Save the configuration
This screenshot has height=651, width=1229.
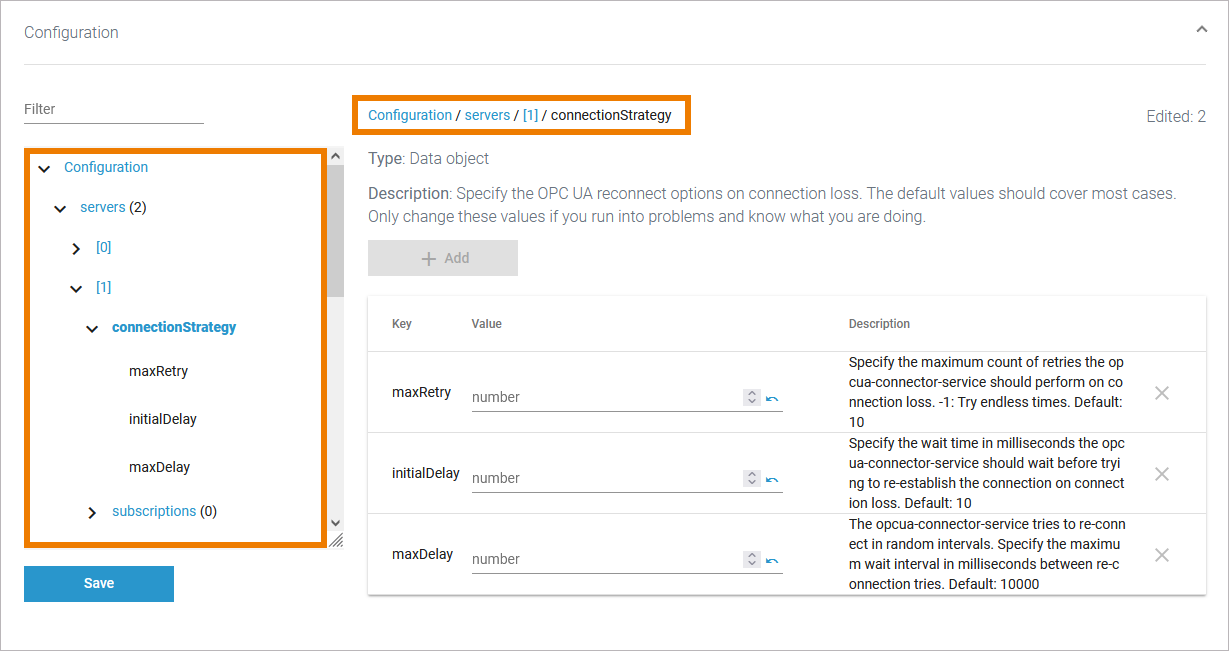(99, 583)
